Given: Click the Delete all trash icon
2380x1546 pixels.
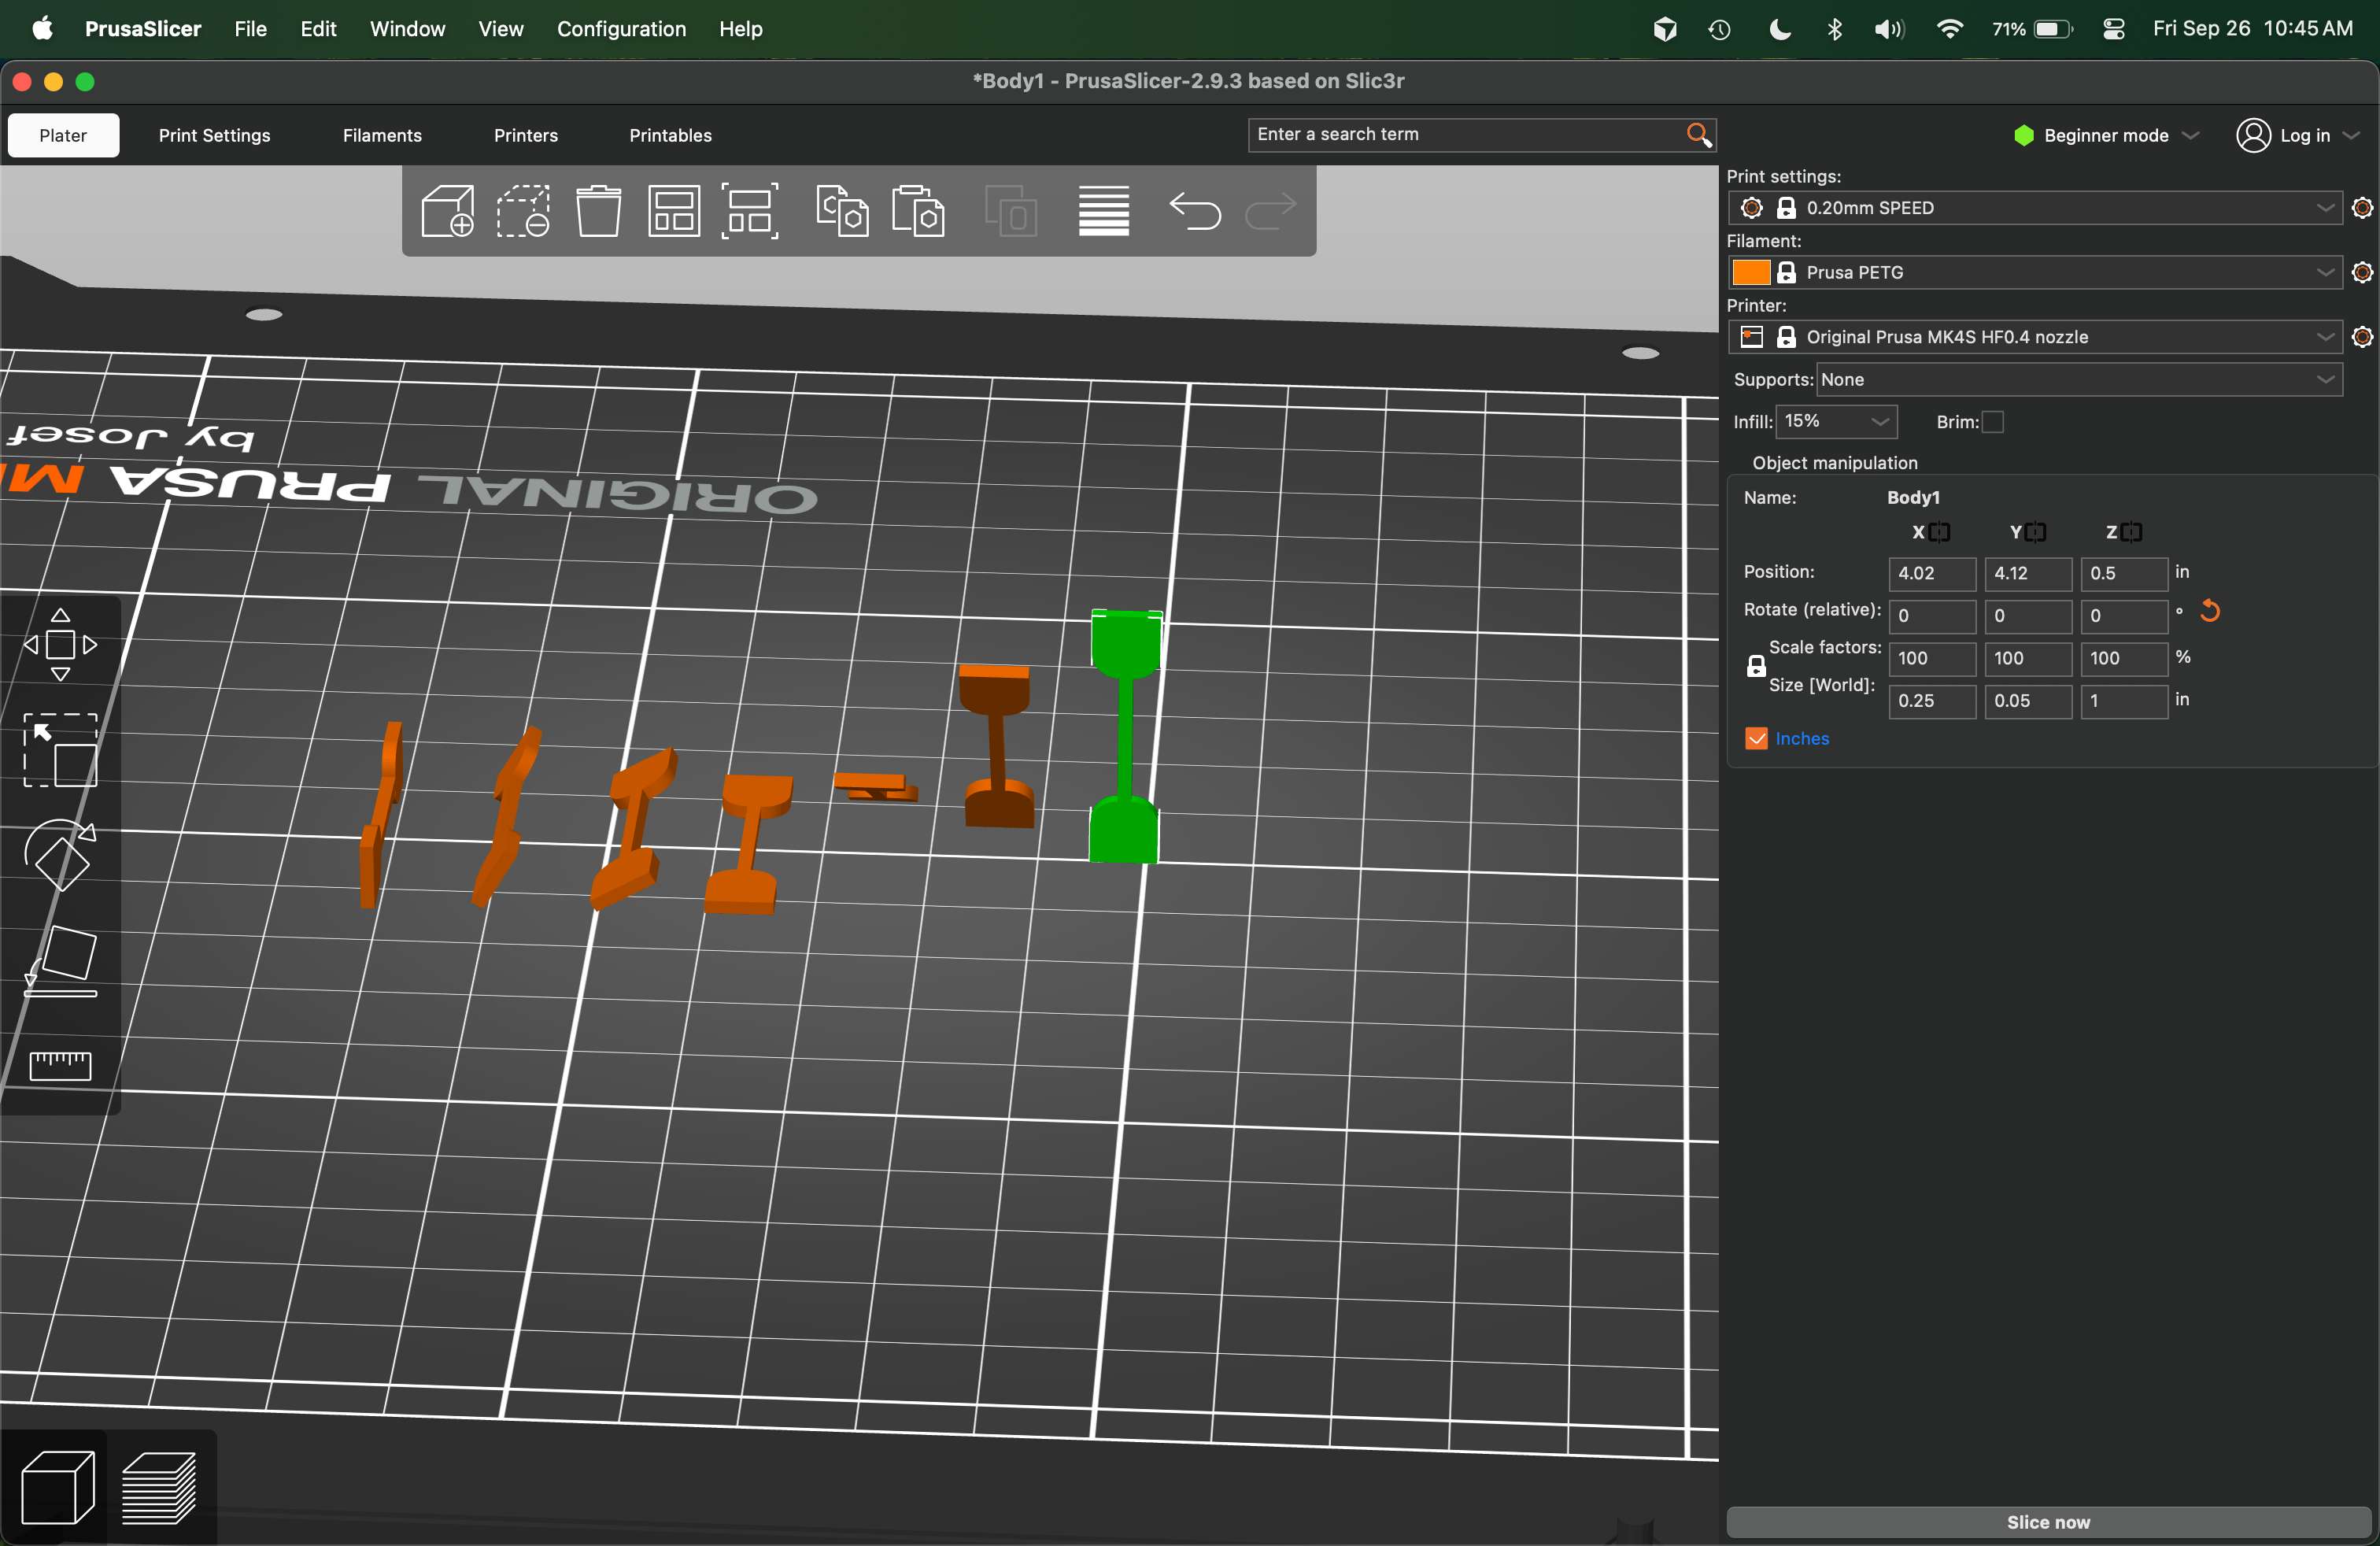Looking at the screenshot, I should [598, 211].
